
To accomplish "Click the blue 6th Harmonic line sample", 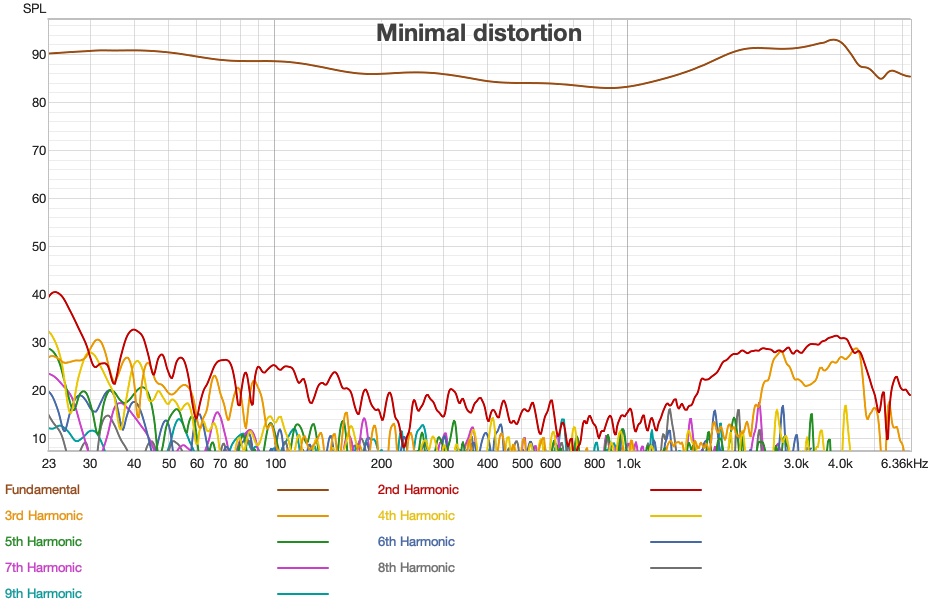I will tap(676, 541).
